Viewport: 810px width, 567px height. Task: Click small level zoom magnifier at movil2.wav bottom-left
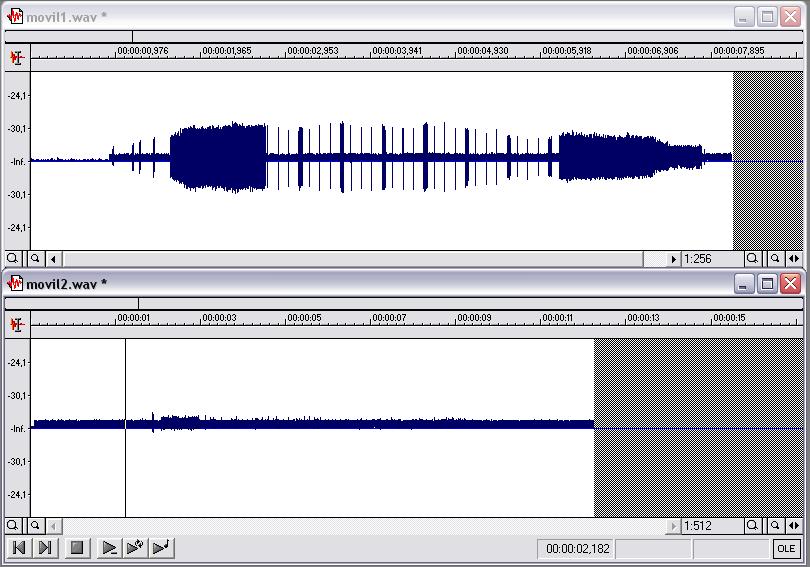pyautogui.click(x=35, y=526)
